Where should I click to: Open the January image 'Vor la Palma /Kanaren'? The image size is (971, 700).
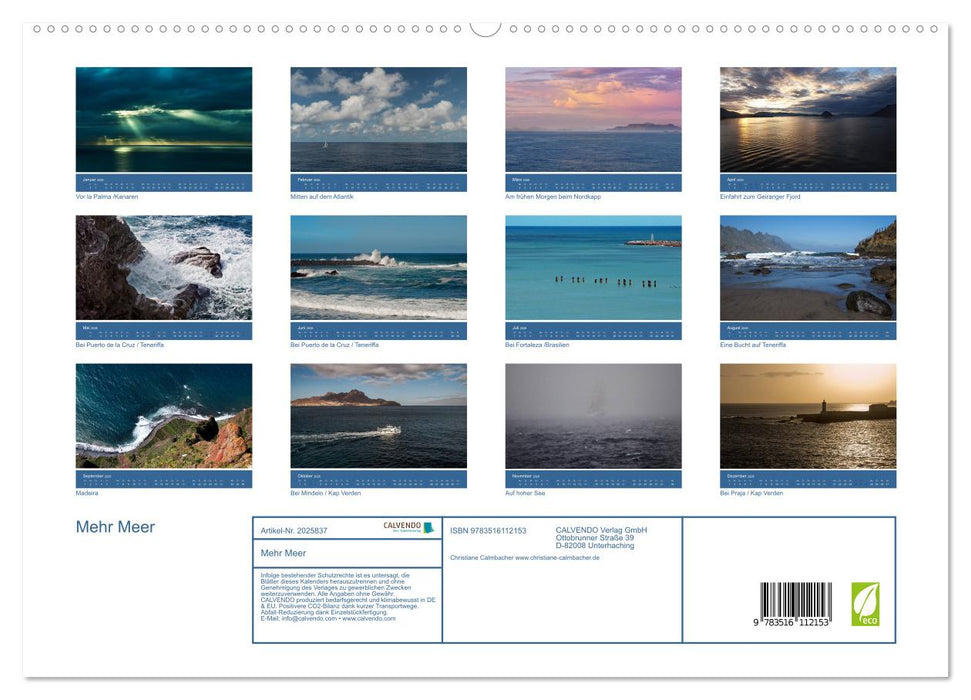[164, 120]
